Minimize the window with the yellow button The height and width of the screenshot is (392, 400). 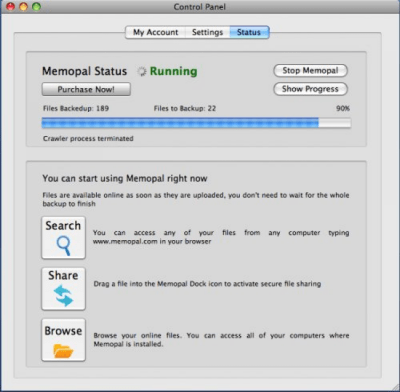tap(23, 7)
